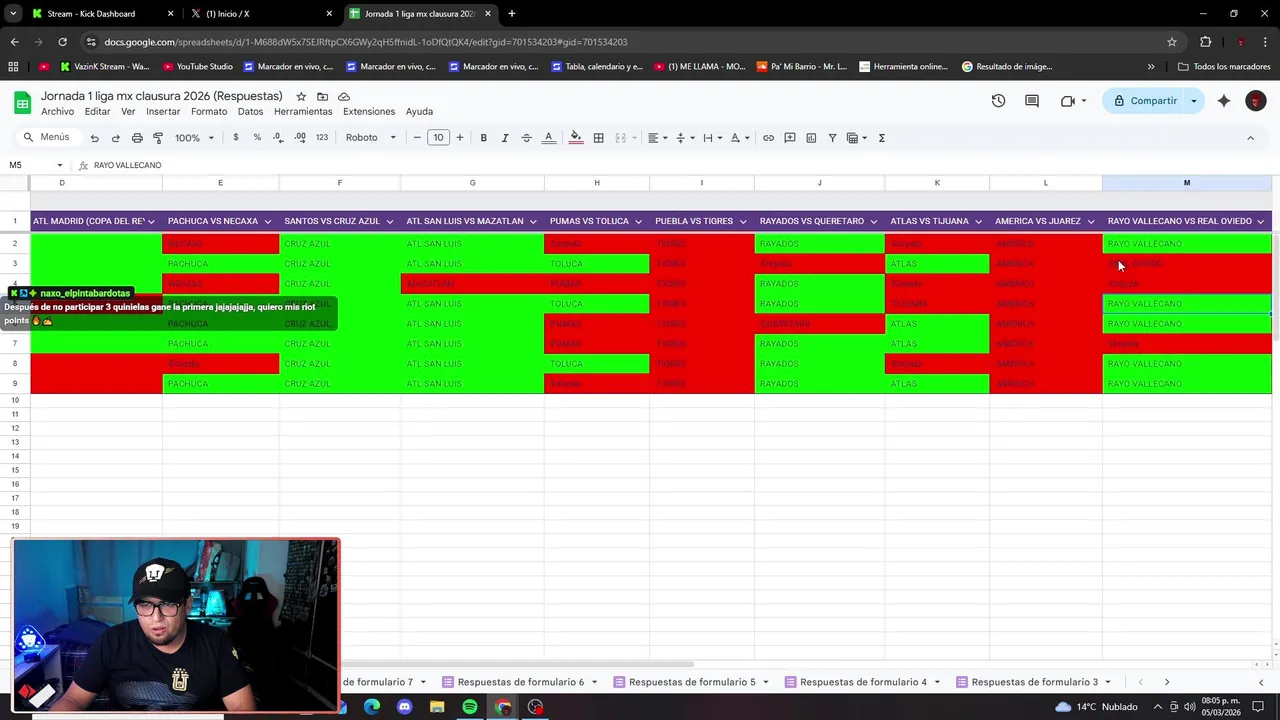Toggle bold formatting

point(483,138)
